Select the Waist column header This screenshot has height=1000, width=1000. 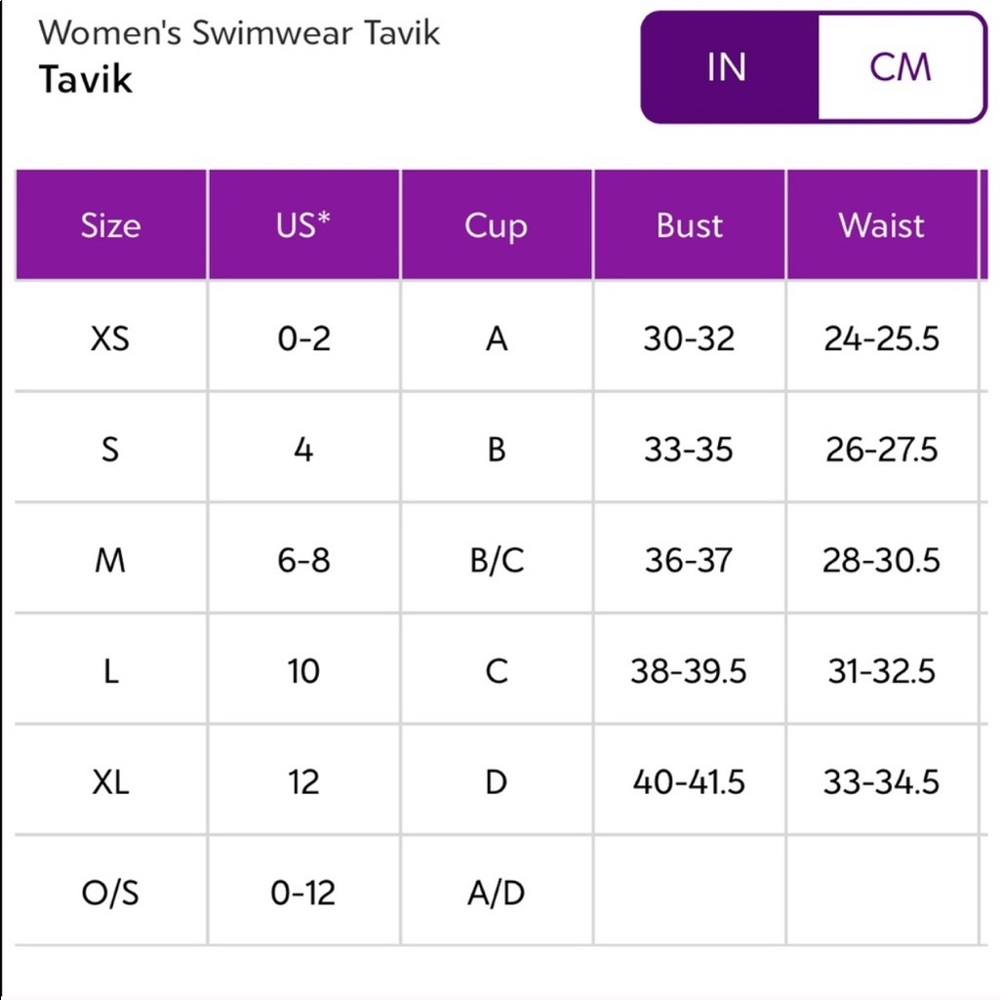coord(882,224)
